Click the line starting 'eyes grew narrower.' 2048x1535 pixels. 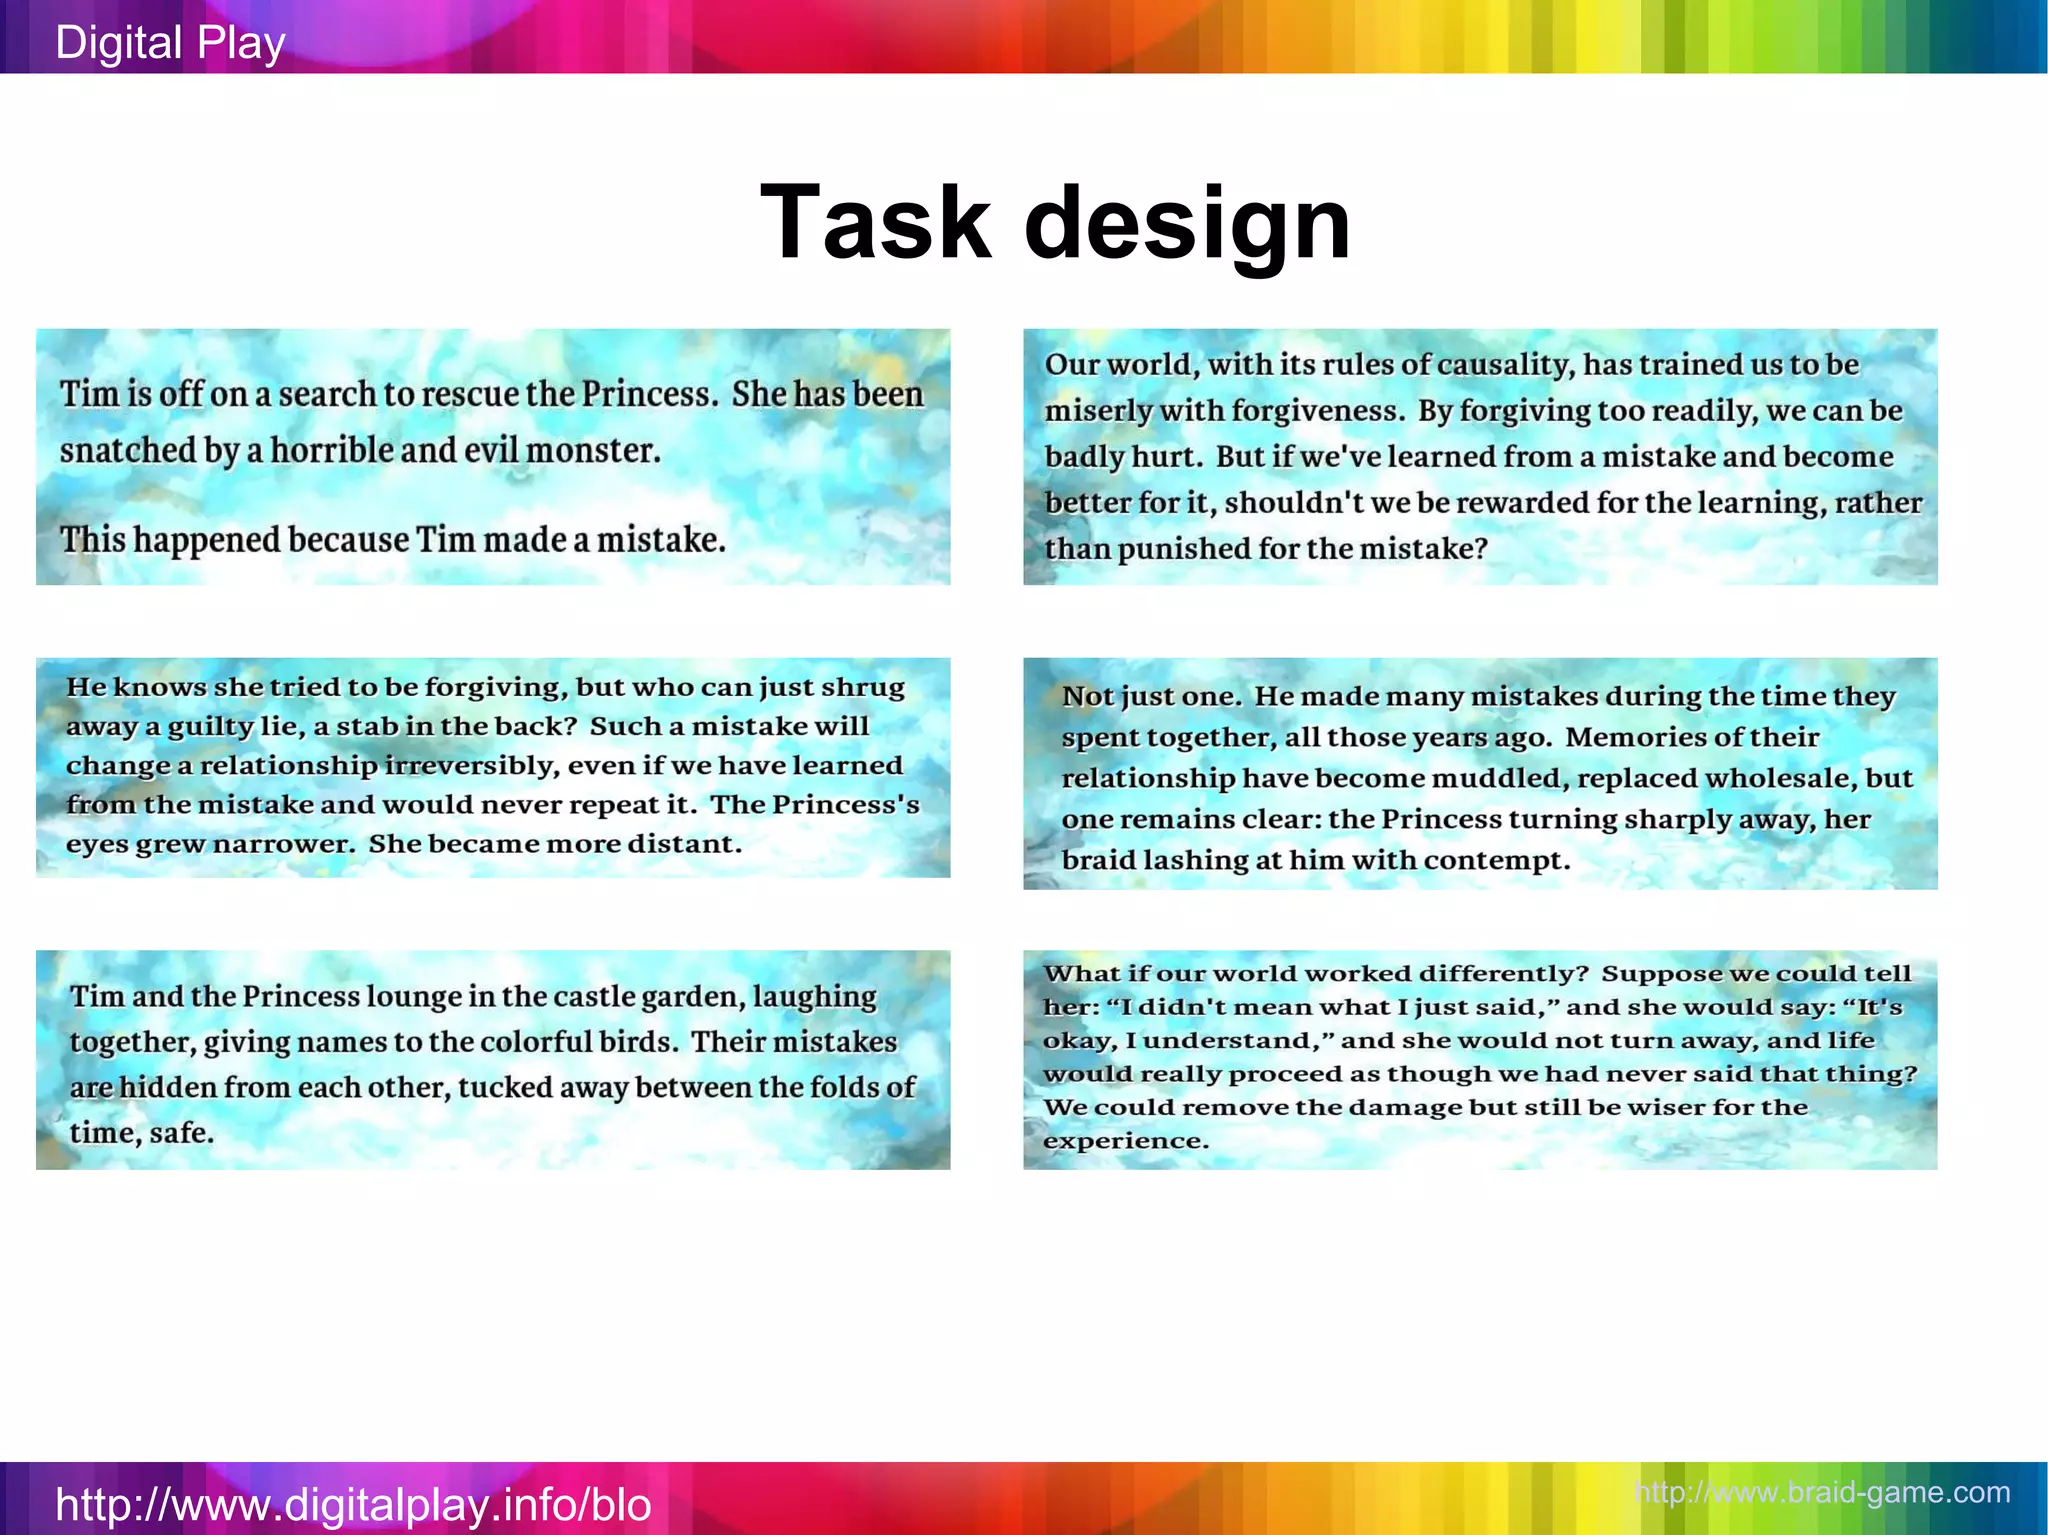click(404, 844)
